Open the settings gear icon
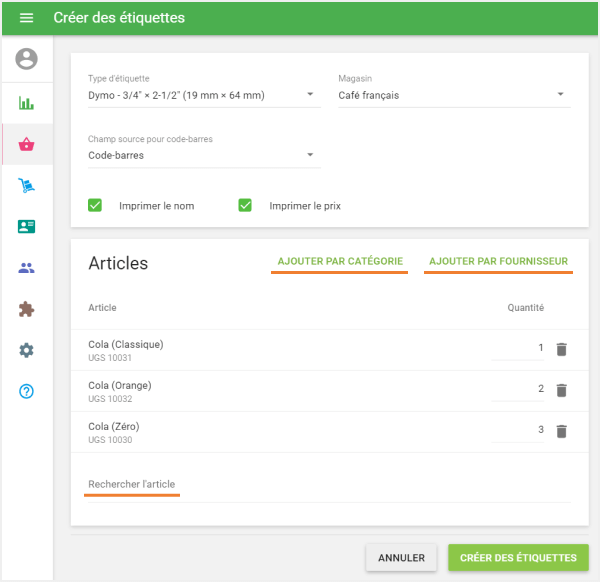Viewport: 600px width, 582px height. [x=26, y=350]
